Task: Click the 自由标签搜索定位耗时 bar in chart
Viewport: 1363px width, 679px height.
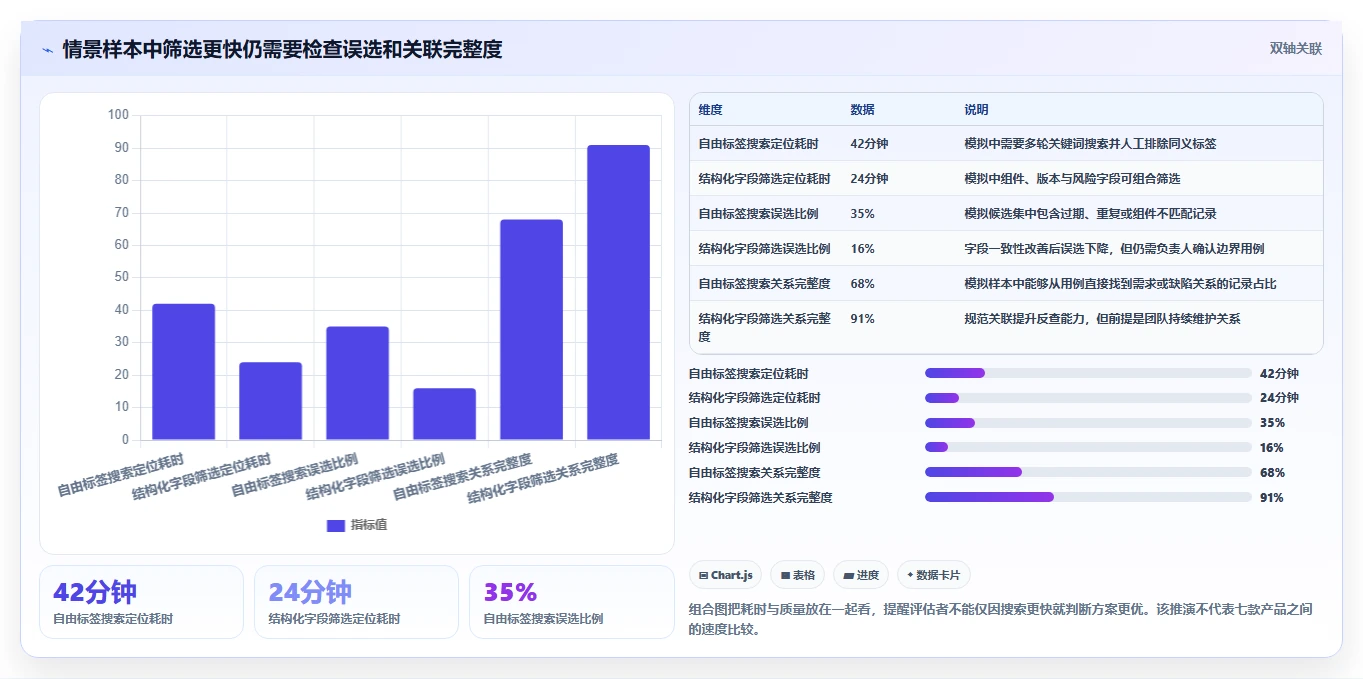Action: coord(183,372)
